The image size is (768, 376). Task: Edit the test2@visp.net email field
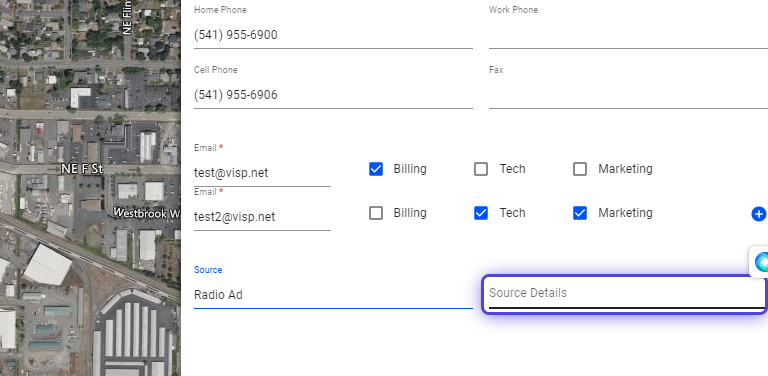click(x=262, y=217)
